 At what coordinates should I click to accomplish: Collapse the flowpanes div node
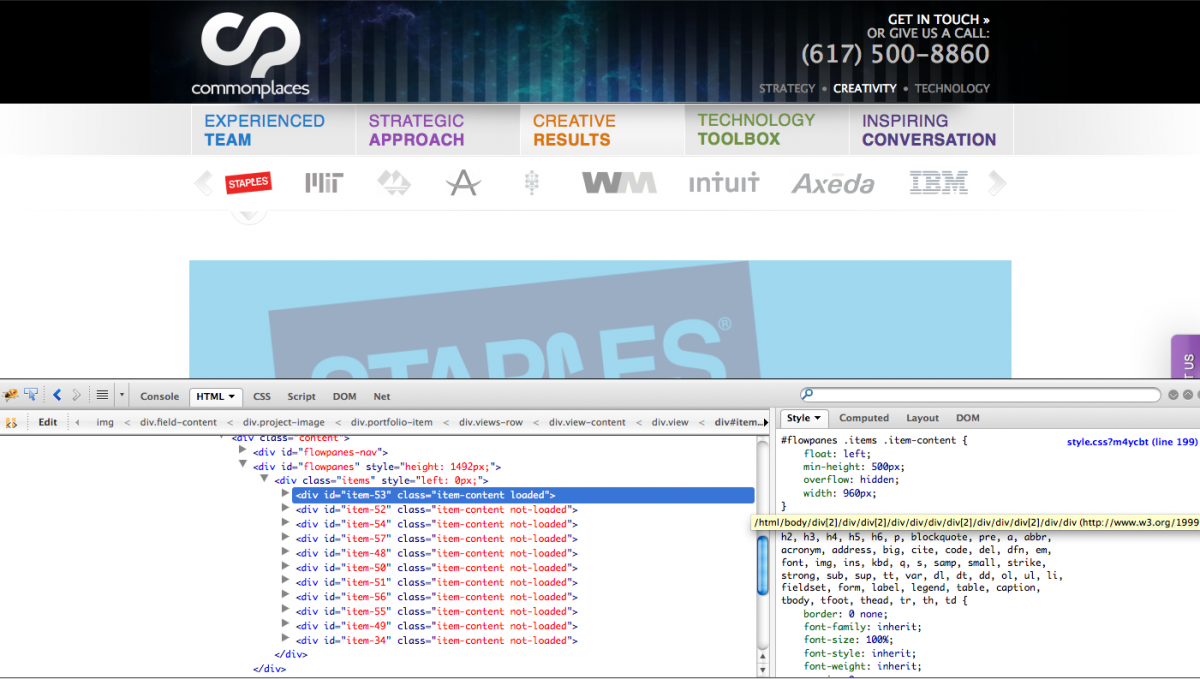242,465
